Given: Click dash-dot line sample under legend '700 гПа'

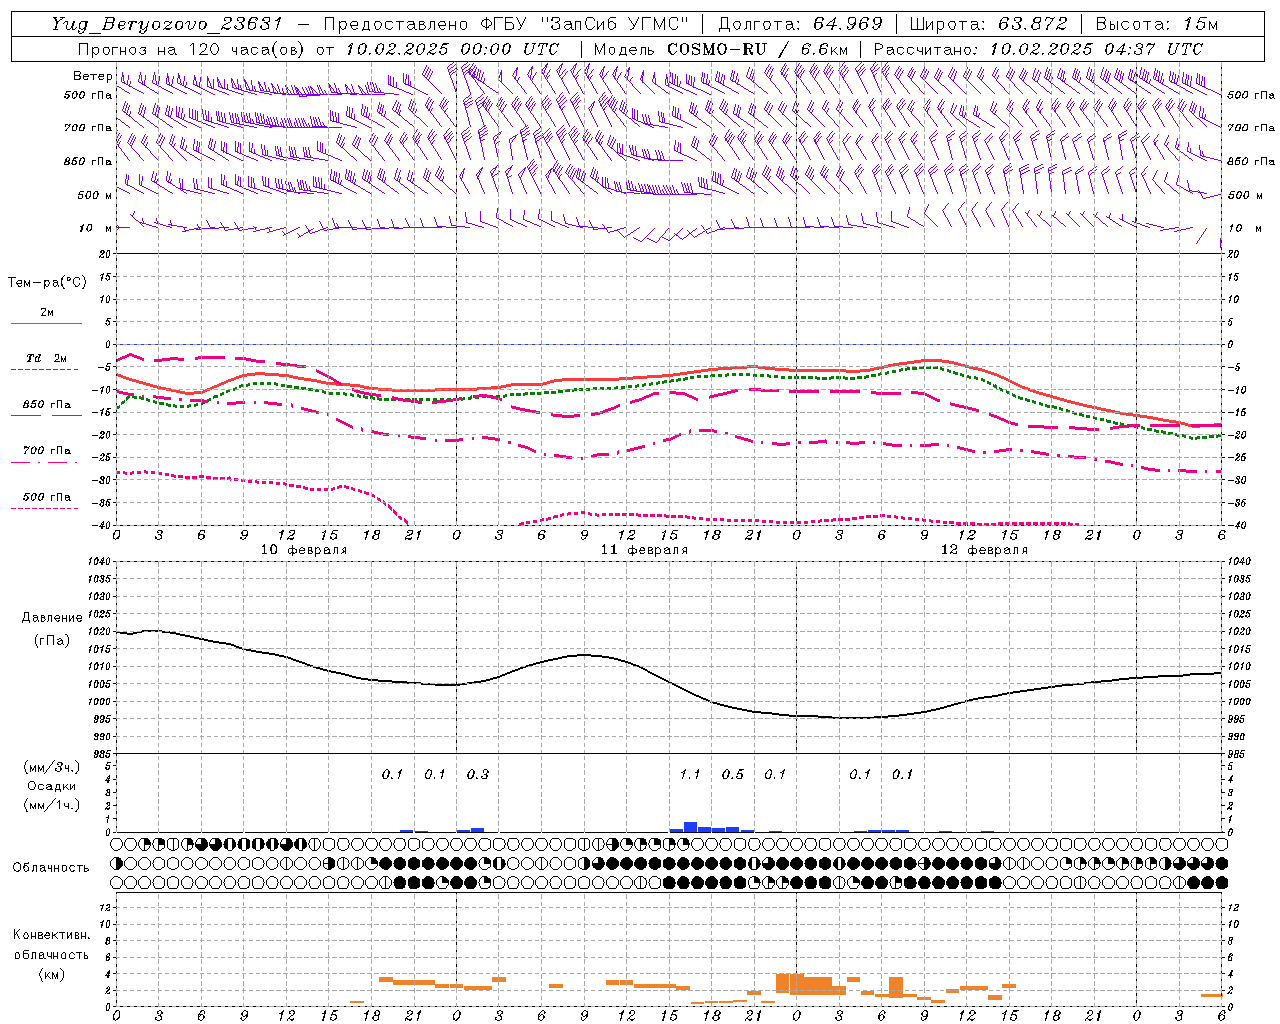Looking at the screenshot, I should click(46, 462).
